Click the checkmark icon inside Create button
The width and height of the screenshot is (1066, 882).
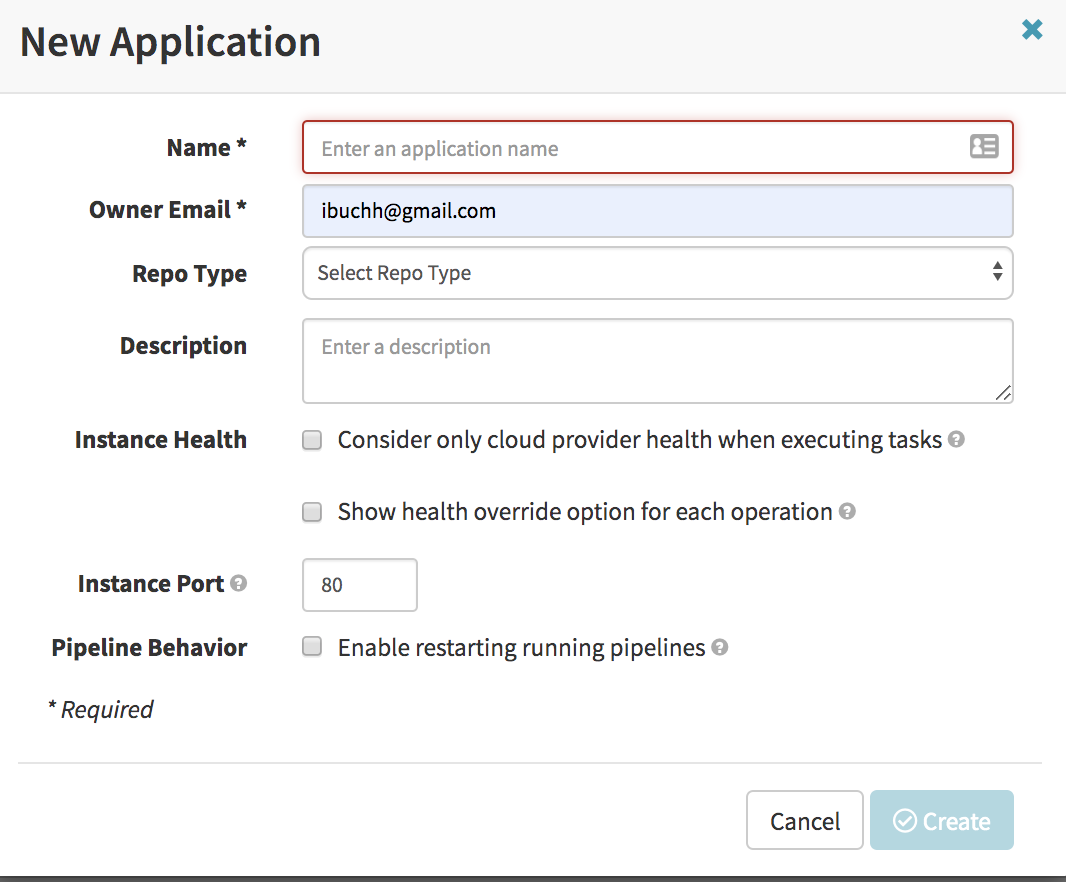[x=905, y=820]
